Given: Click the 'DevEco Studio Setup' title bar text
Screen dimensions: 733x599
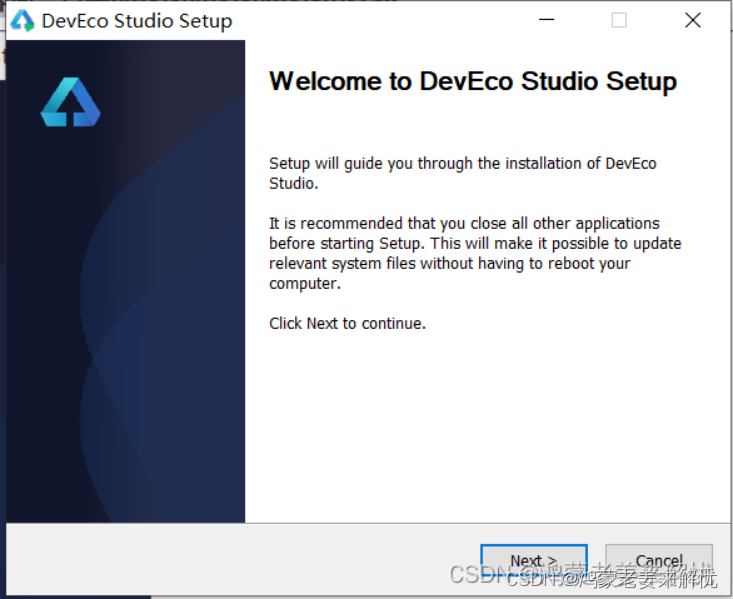Looking at the screenshot, I should tap(137, 21).
